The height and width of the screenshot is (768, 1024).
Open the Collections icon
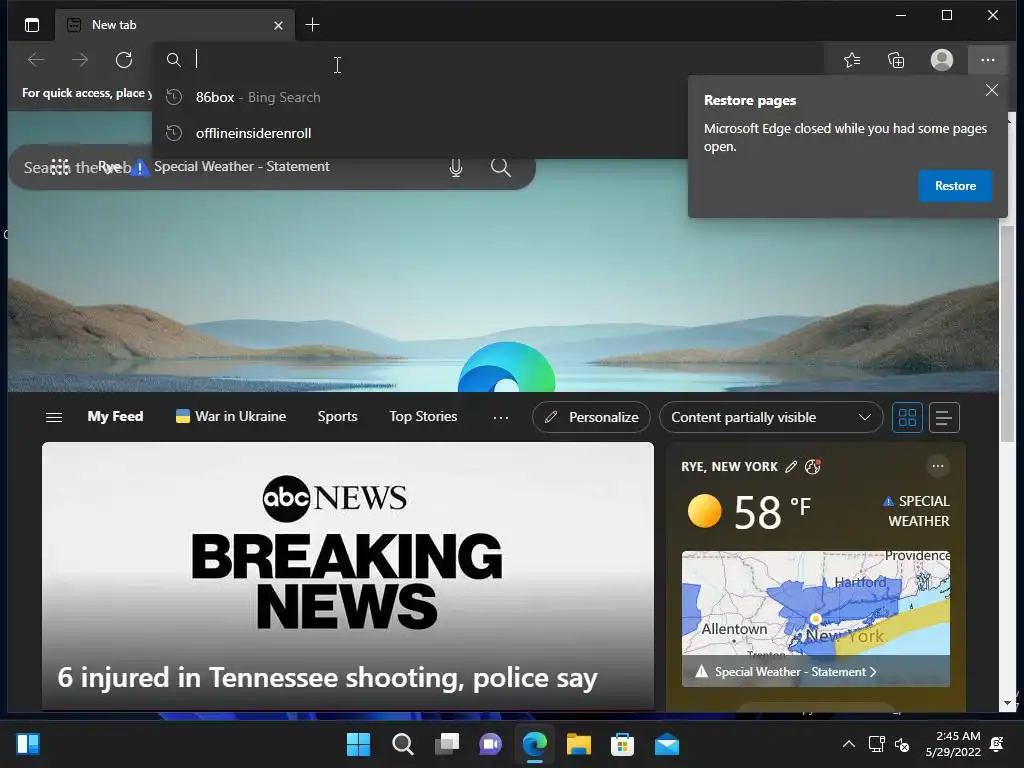pyautogui.click(x=896, y=60)
